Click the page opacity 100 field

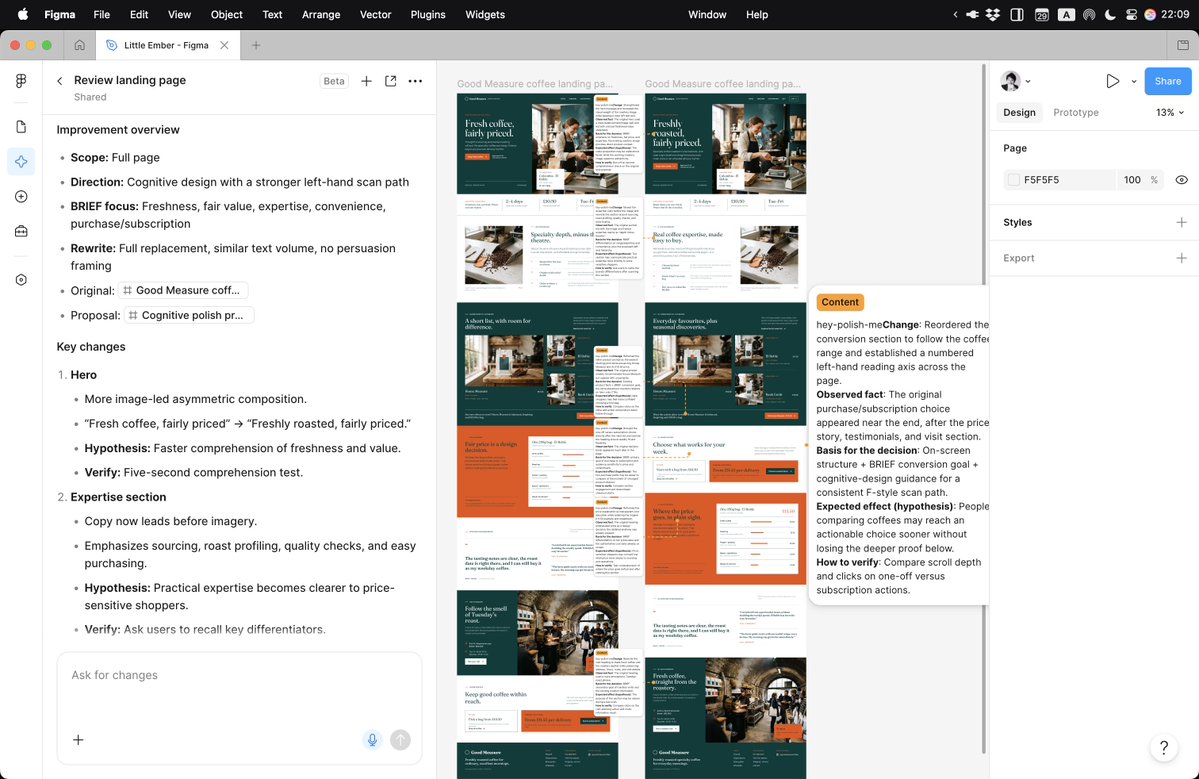[x=1132, y=180]
